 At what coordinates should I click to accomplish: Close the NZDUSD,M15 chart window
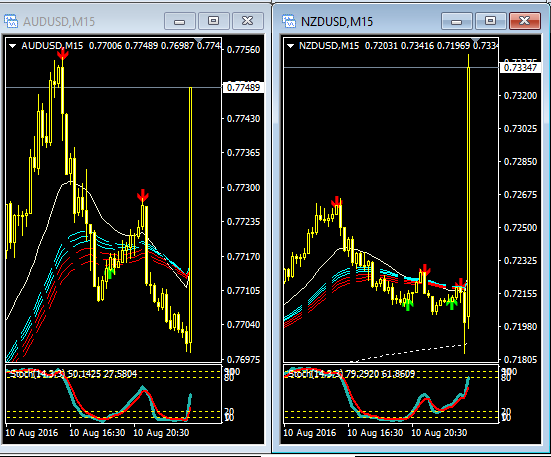(x=525, y=21)
